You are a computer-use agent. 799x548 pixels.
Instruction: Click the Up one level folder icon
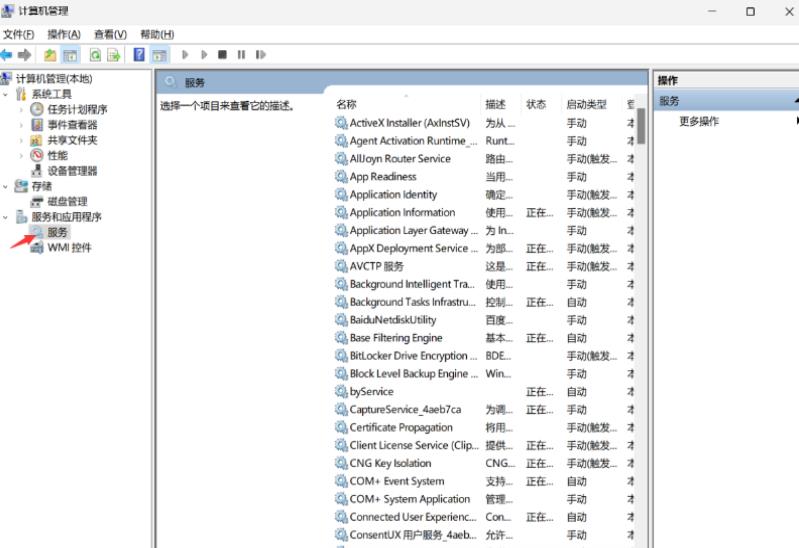click(50, 55)
